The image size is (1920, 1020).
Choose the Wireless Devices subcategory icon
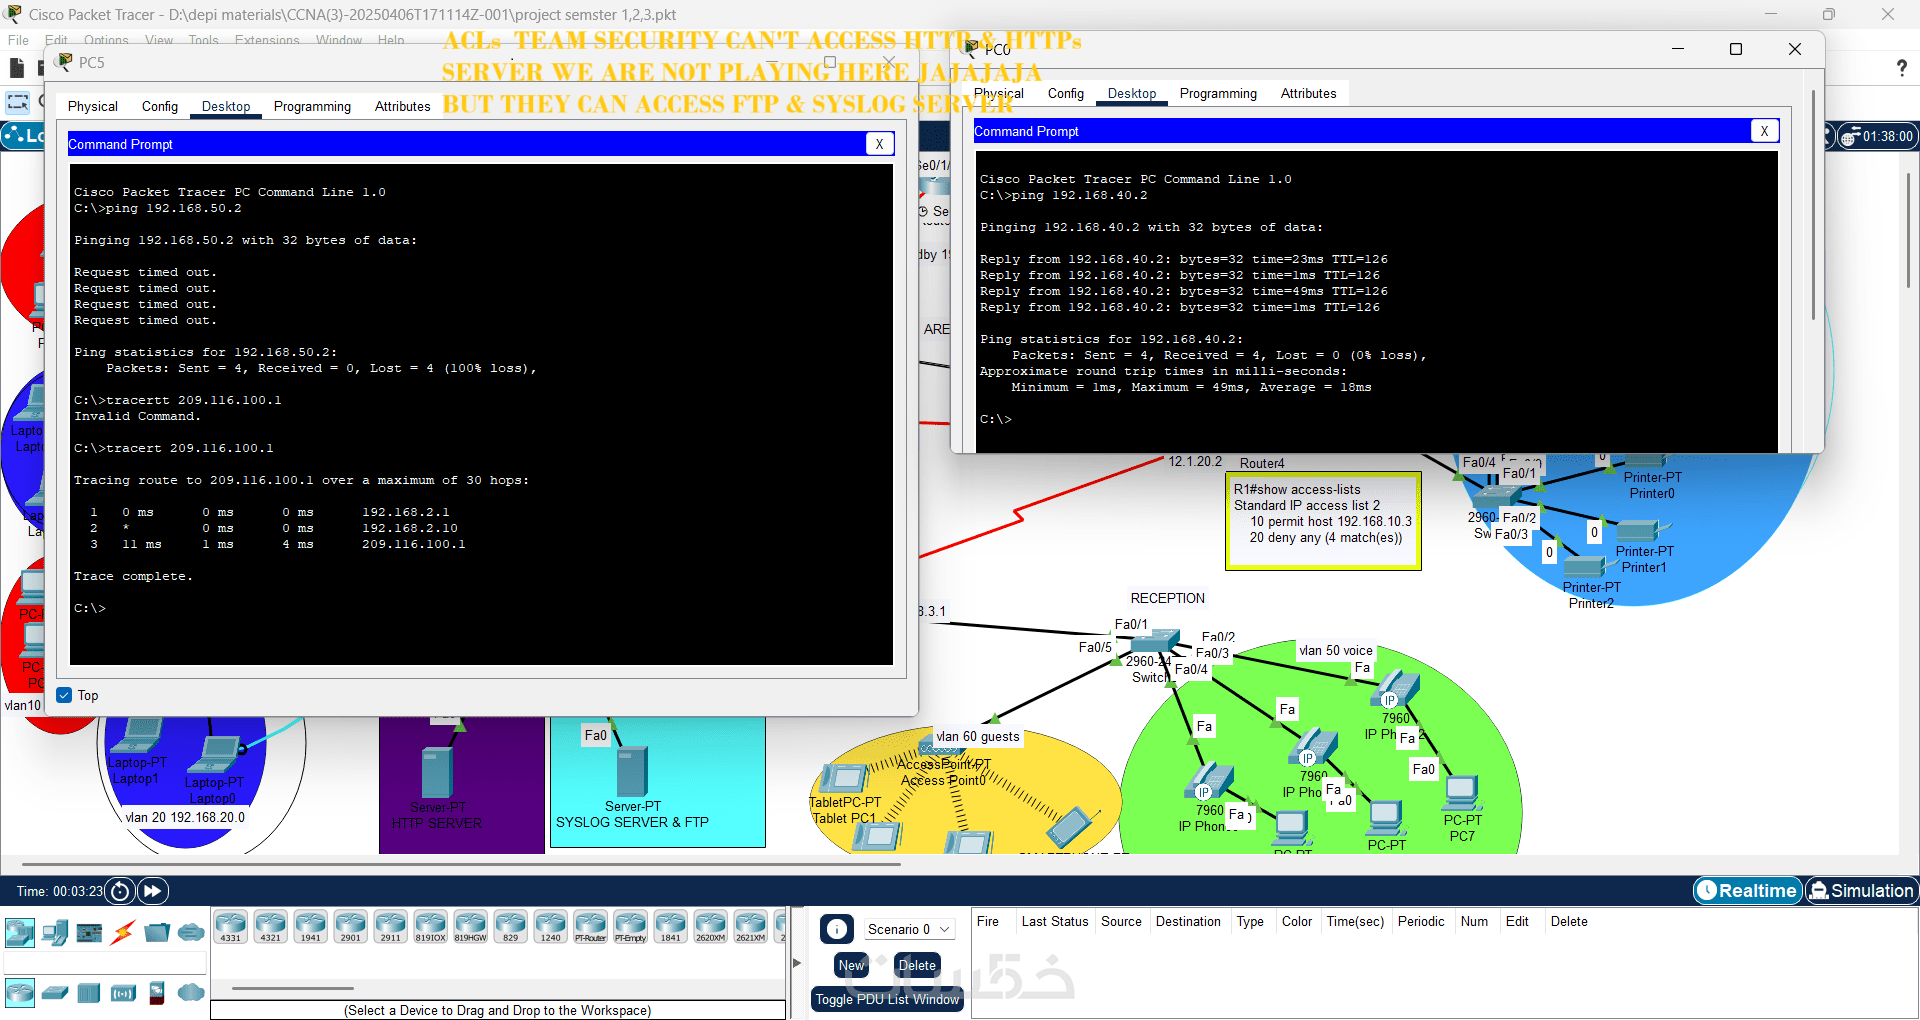pyautogui.click(x=123, y=992)
